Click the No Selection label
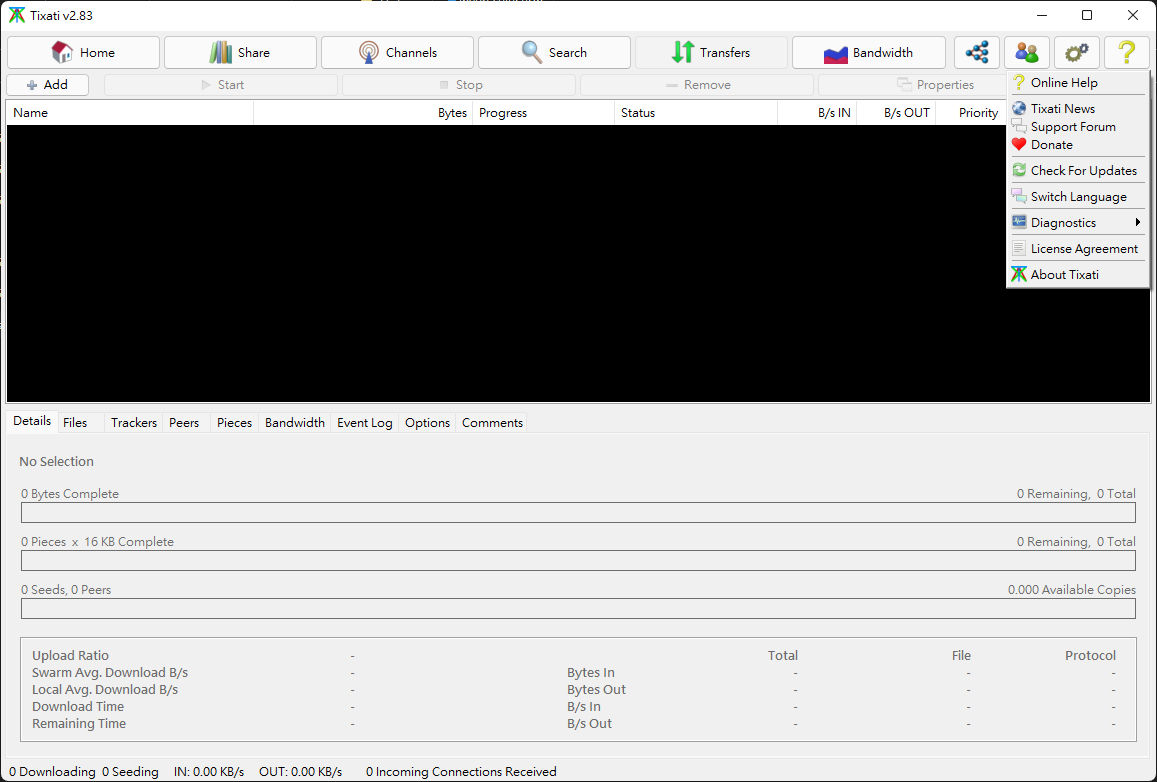Screen dimensions: 1157x782 point(57,462)
